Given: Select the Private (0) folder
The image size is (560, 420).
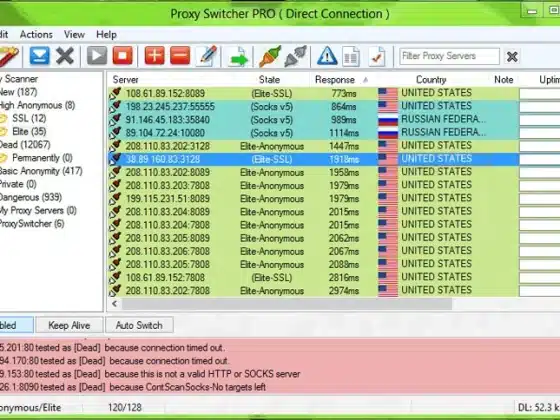Looking at the screenshot, I should coord(18,184).
